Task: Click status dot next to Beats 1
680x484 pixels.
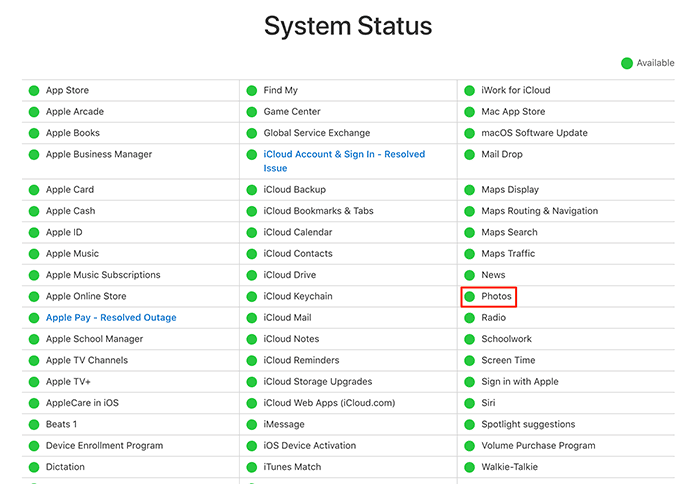Action: (x=34, y=425)
